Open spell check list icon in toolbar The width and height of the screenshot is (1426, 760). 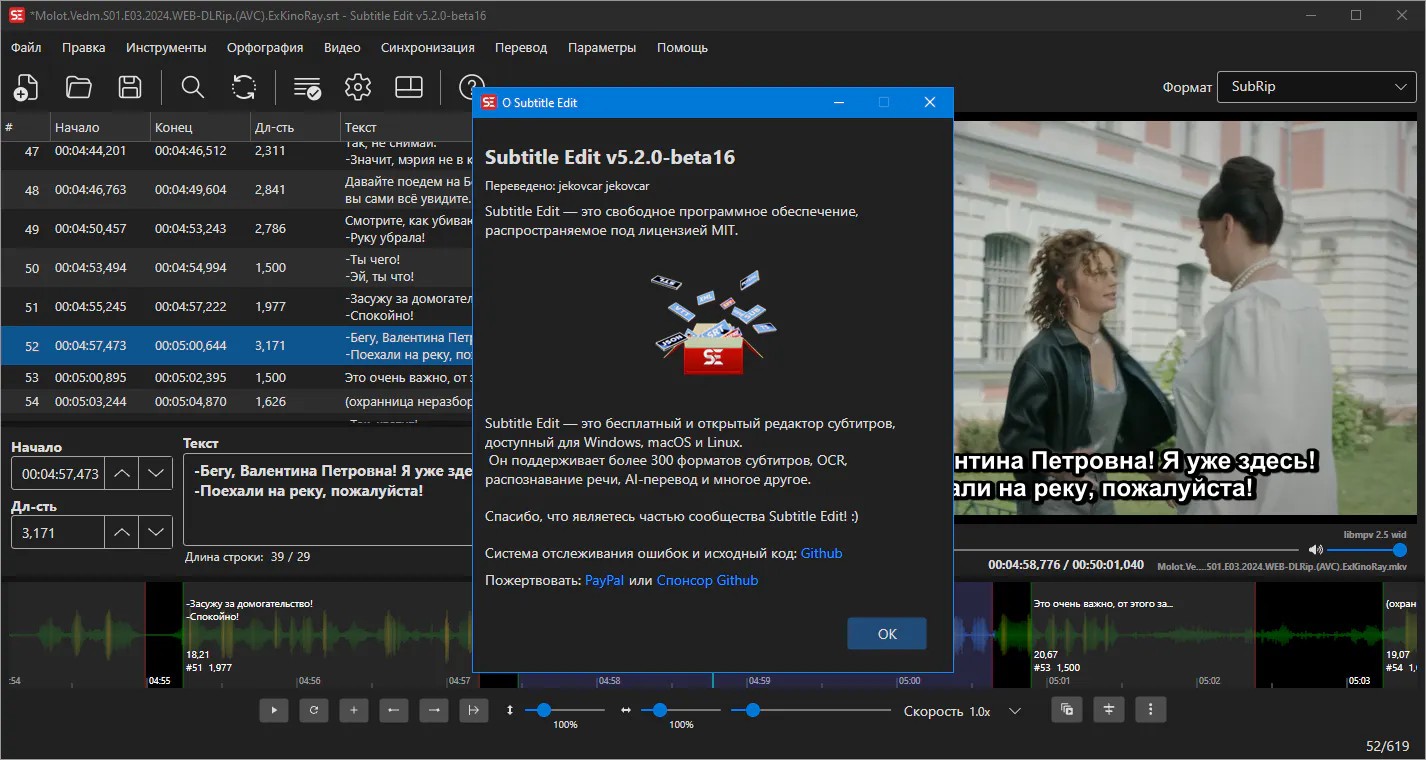[307, 87]
